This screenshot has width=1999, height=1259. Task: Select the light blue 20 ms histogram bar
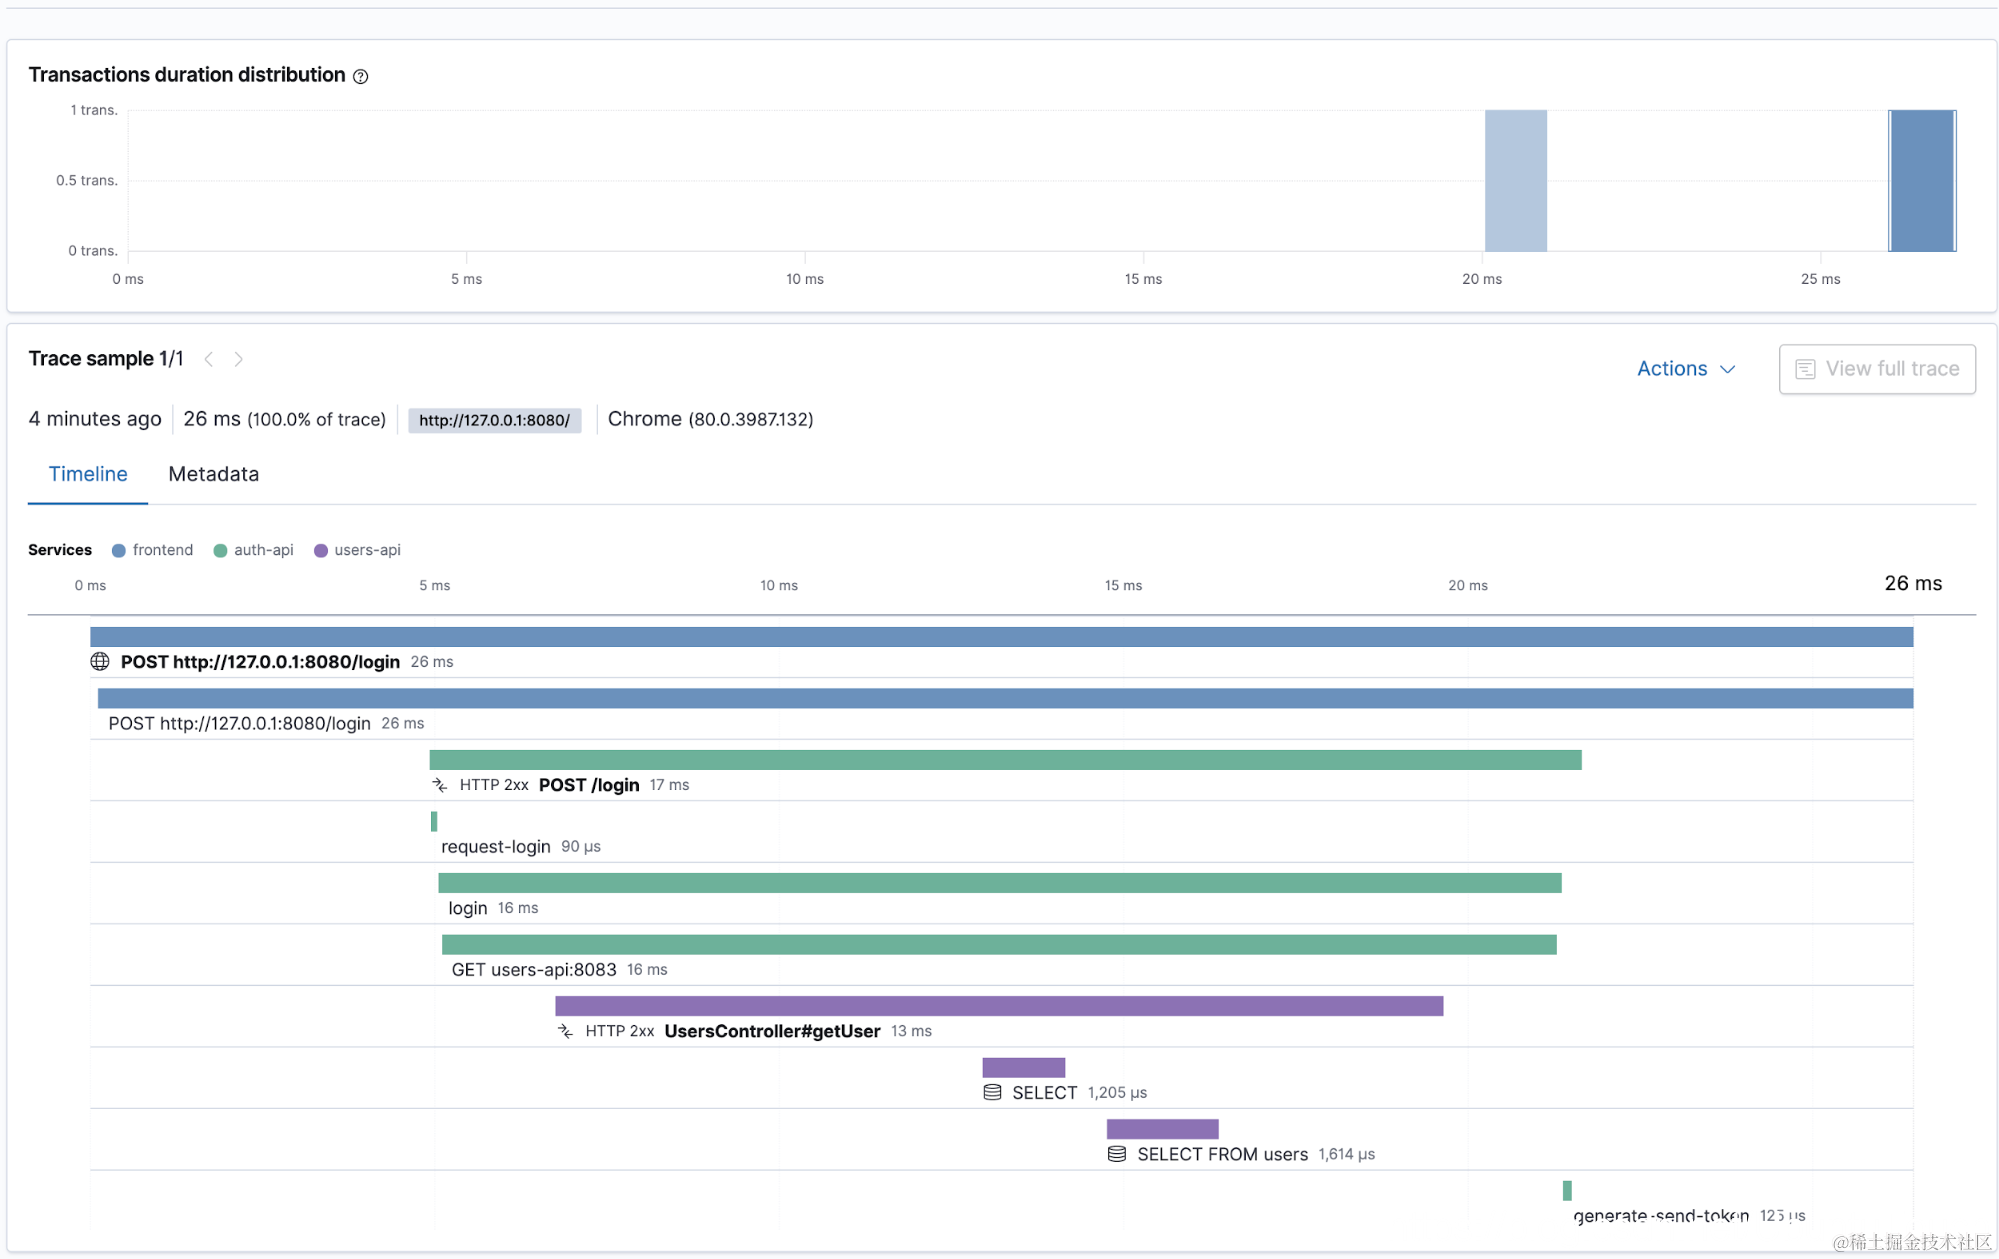1515,181
